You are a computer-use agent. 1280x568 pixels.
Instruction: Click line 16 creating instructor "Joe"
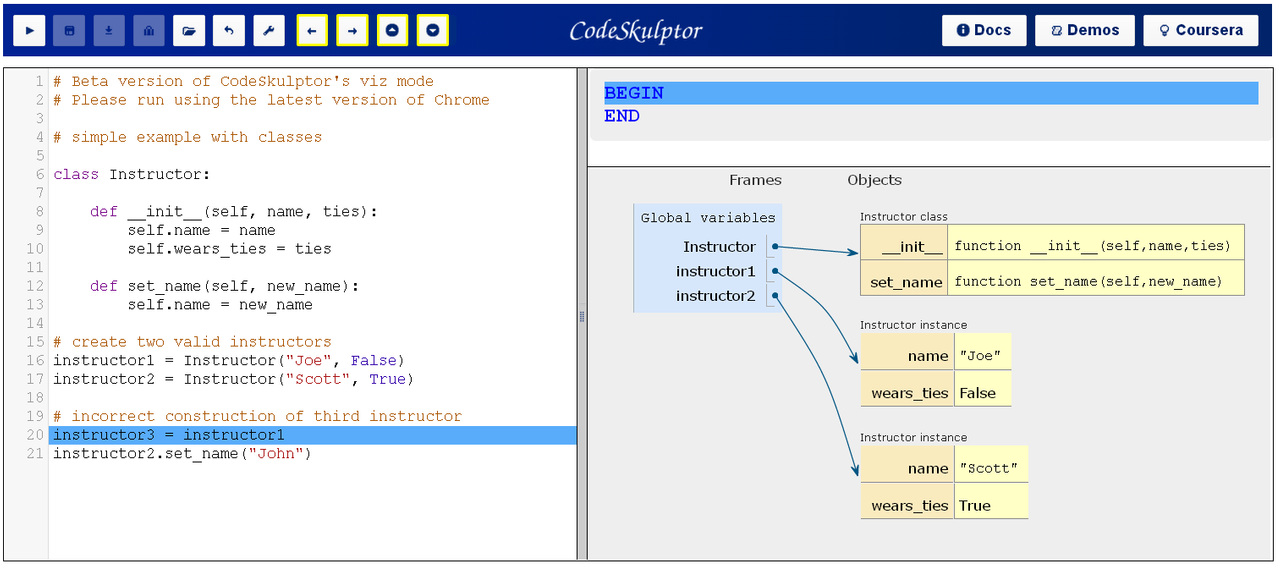click(229, 360)
